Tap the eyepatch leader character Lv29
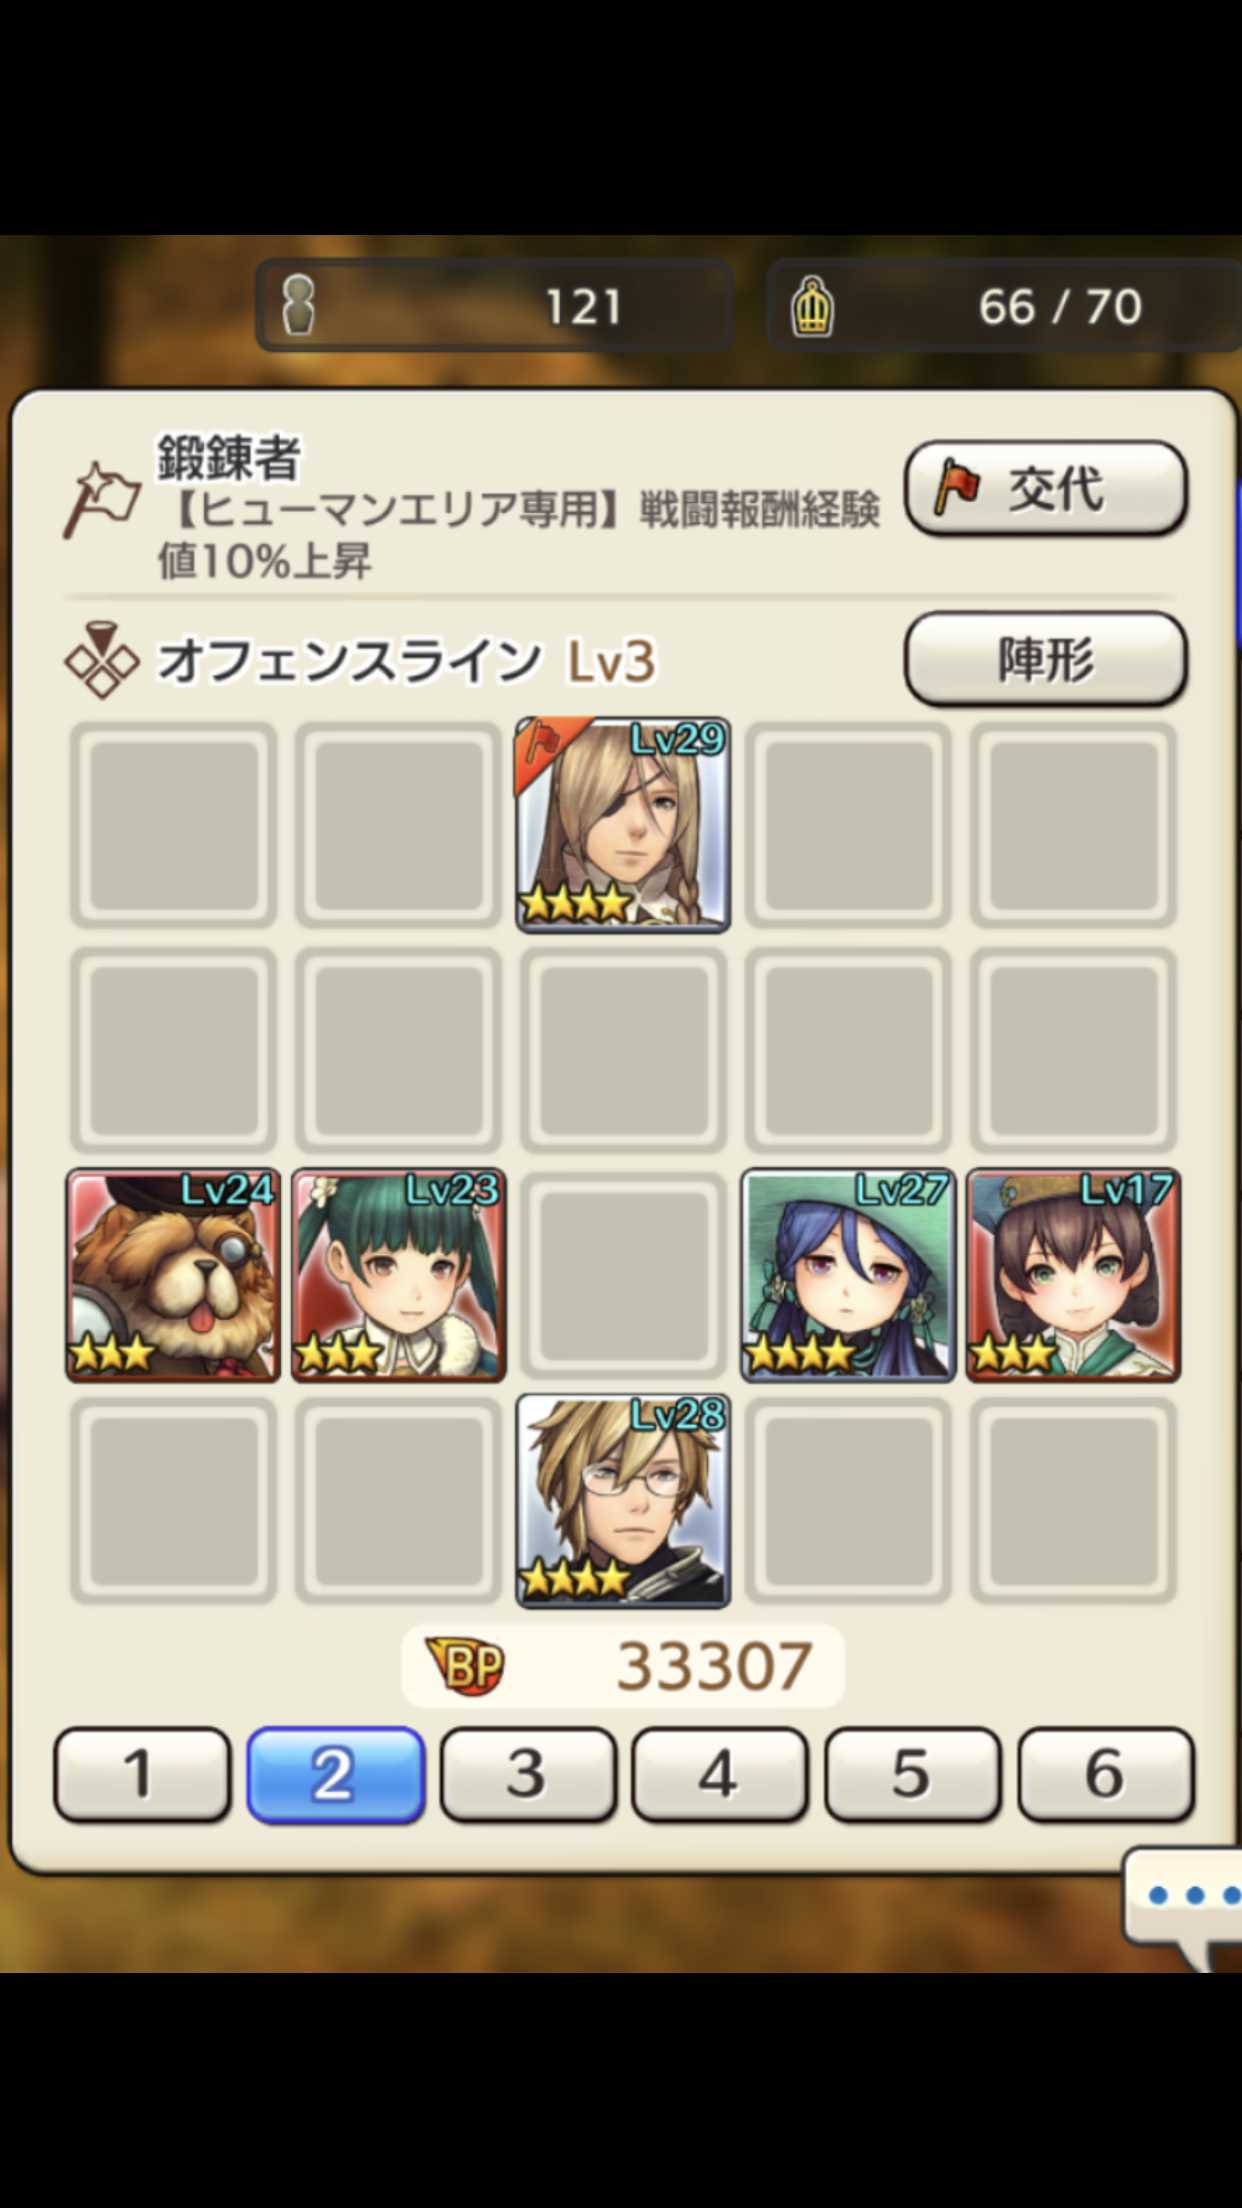The height and width of the screenshot is (2208, 1242). pos(623,825)
